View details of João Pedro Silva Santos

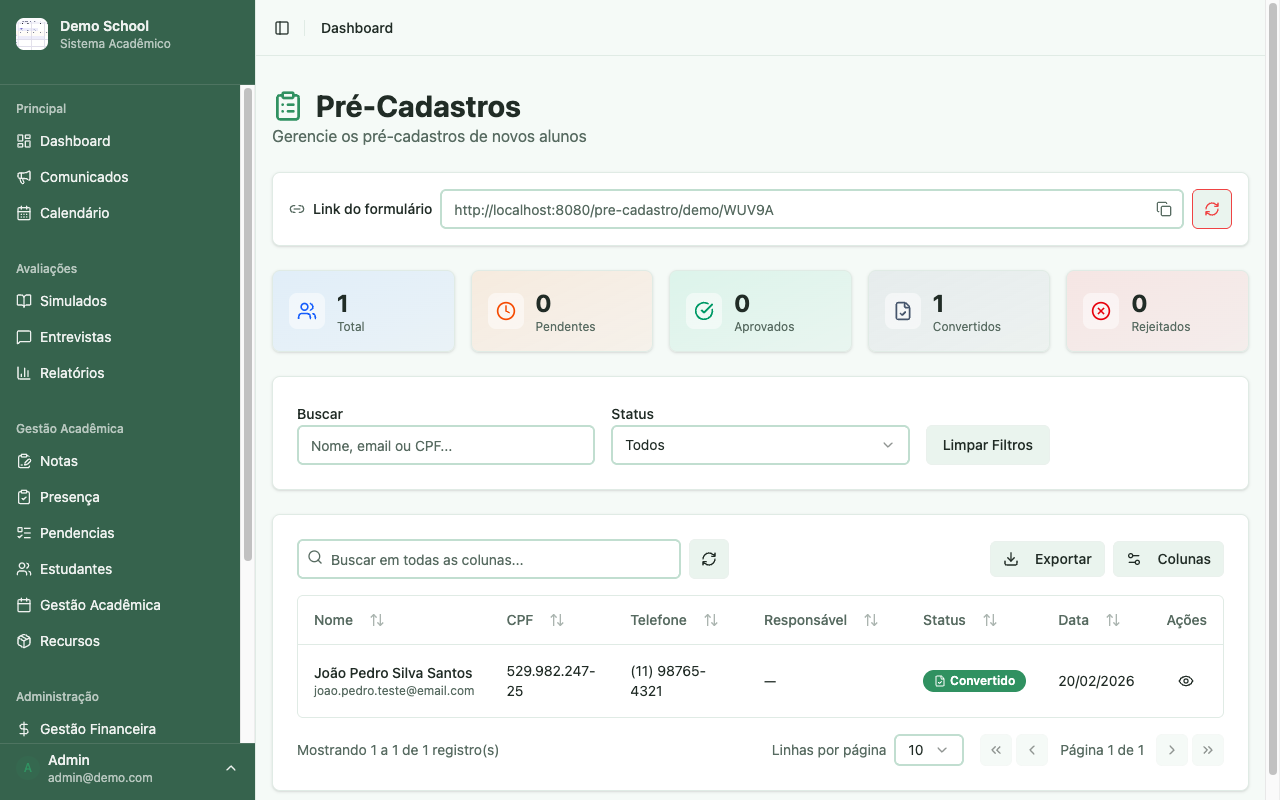[1186, 681]
